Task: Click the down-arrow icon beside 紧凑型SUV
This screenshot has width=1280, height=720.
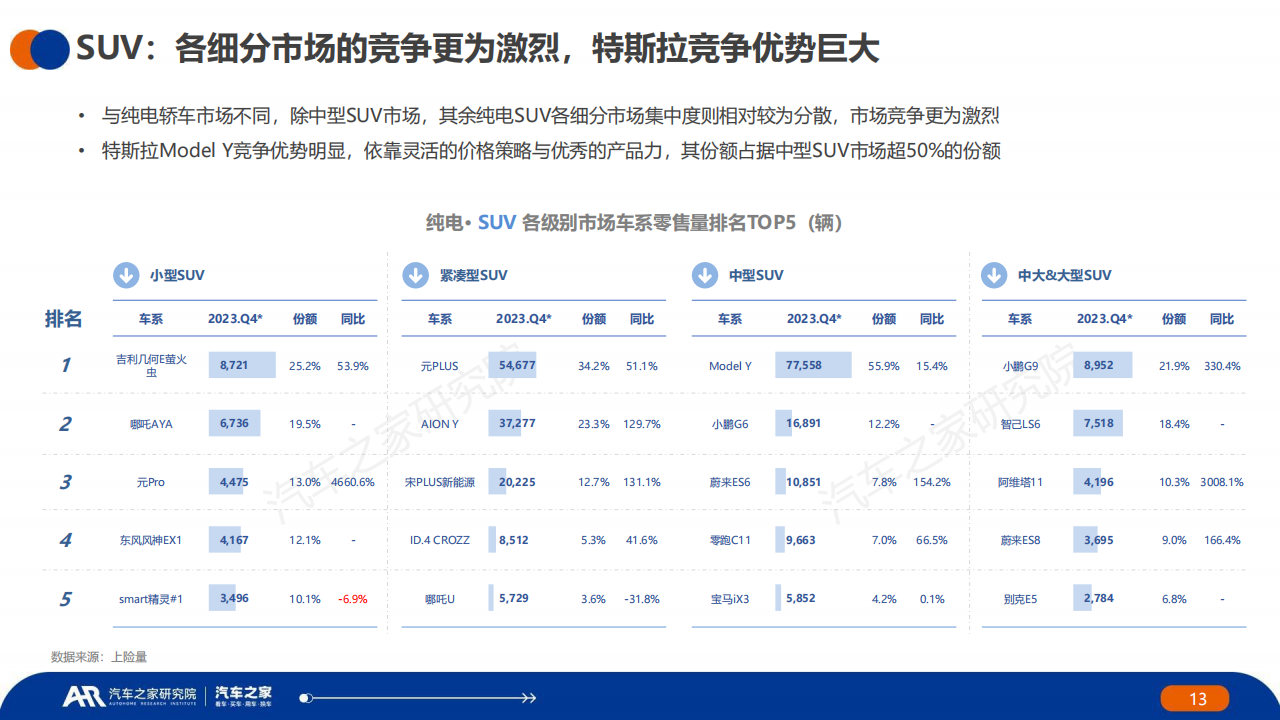Action: click(415, 275)
